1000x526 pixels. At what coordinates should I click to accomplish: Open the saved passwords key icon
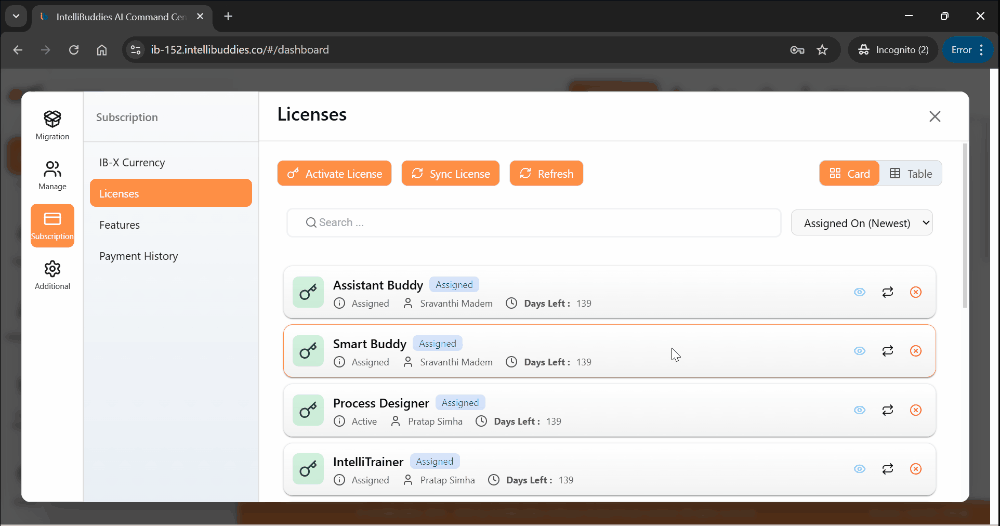797,50
